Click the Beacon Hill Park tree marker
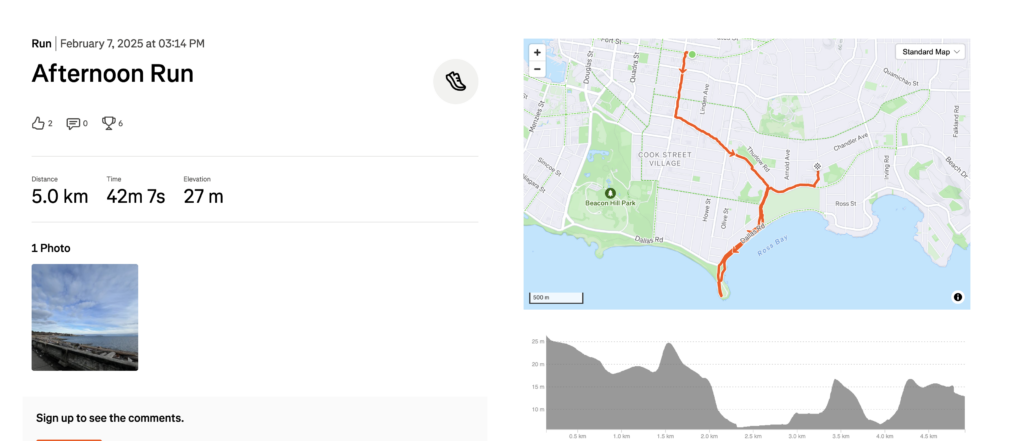This screenshot has width=1024, height=441. (609, 192)
